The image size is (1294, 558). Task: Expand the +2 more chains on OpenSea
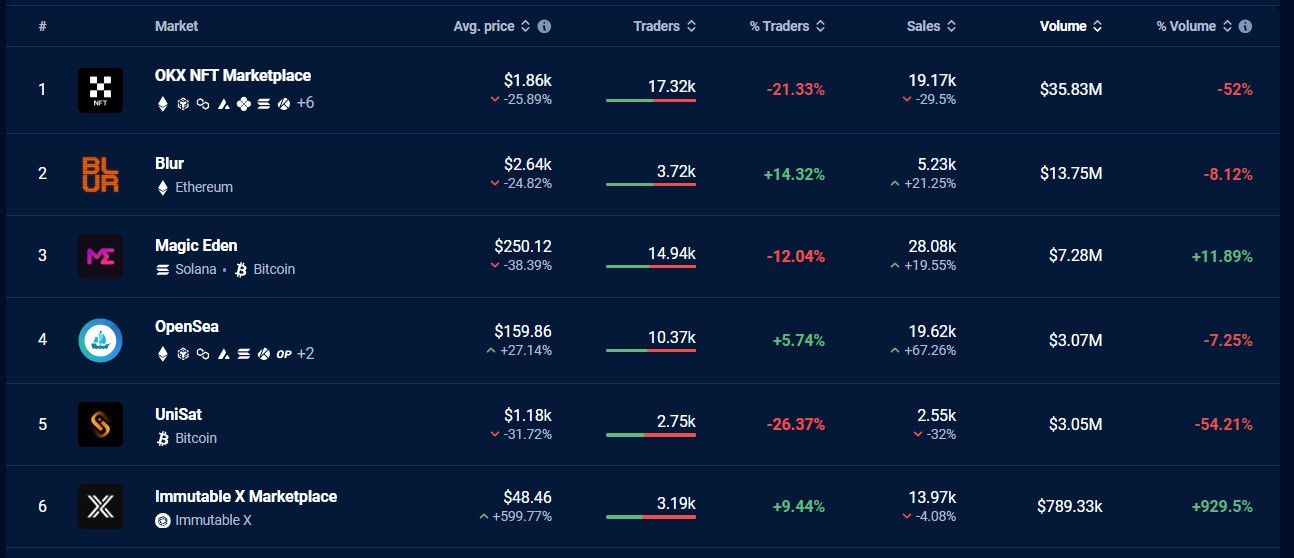tap(305, 353)
